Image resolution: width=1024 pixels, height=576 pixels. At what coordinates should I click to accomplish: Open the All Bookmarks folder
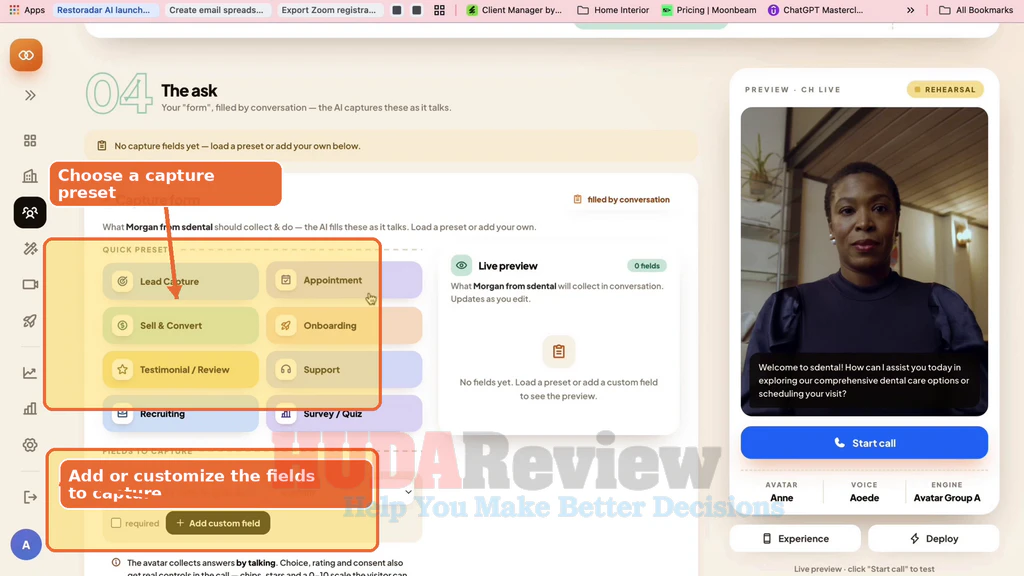click(x=976, y=10)
